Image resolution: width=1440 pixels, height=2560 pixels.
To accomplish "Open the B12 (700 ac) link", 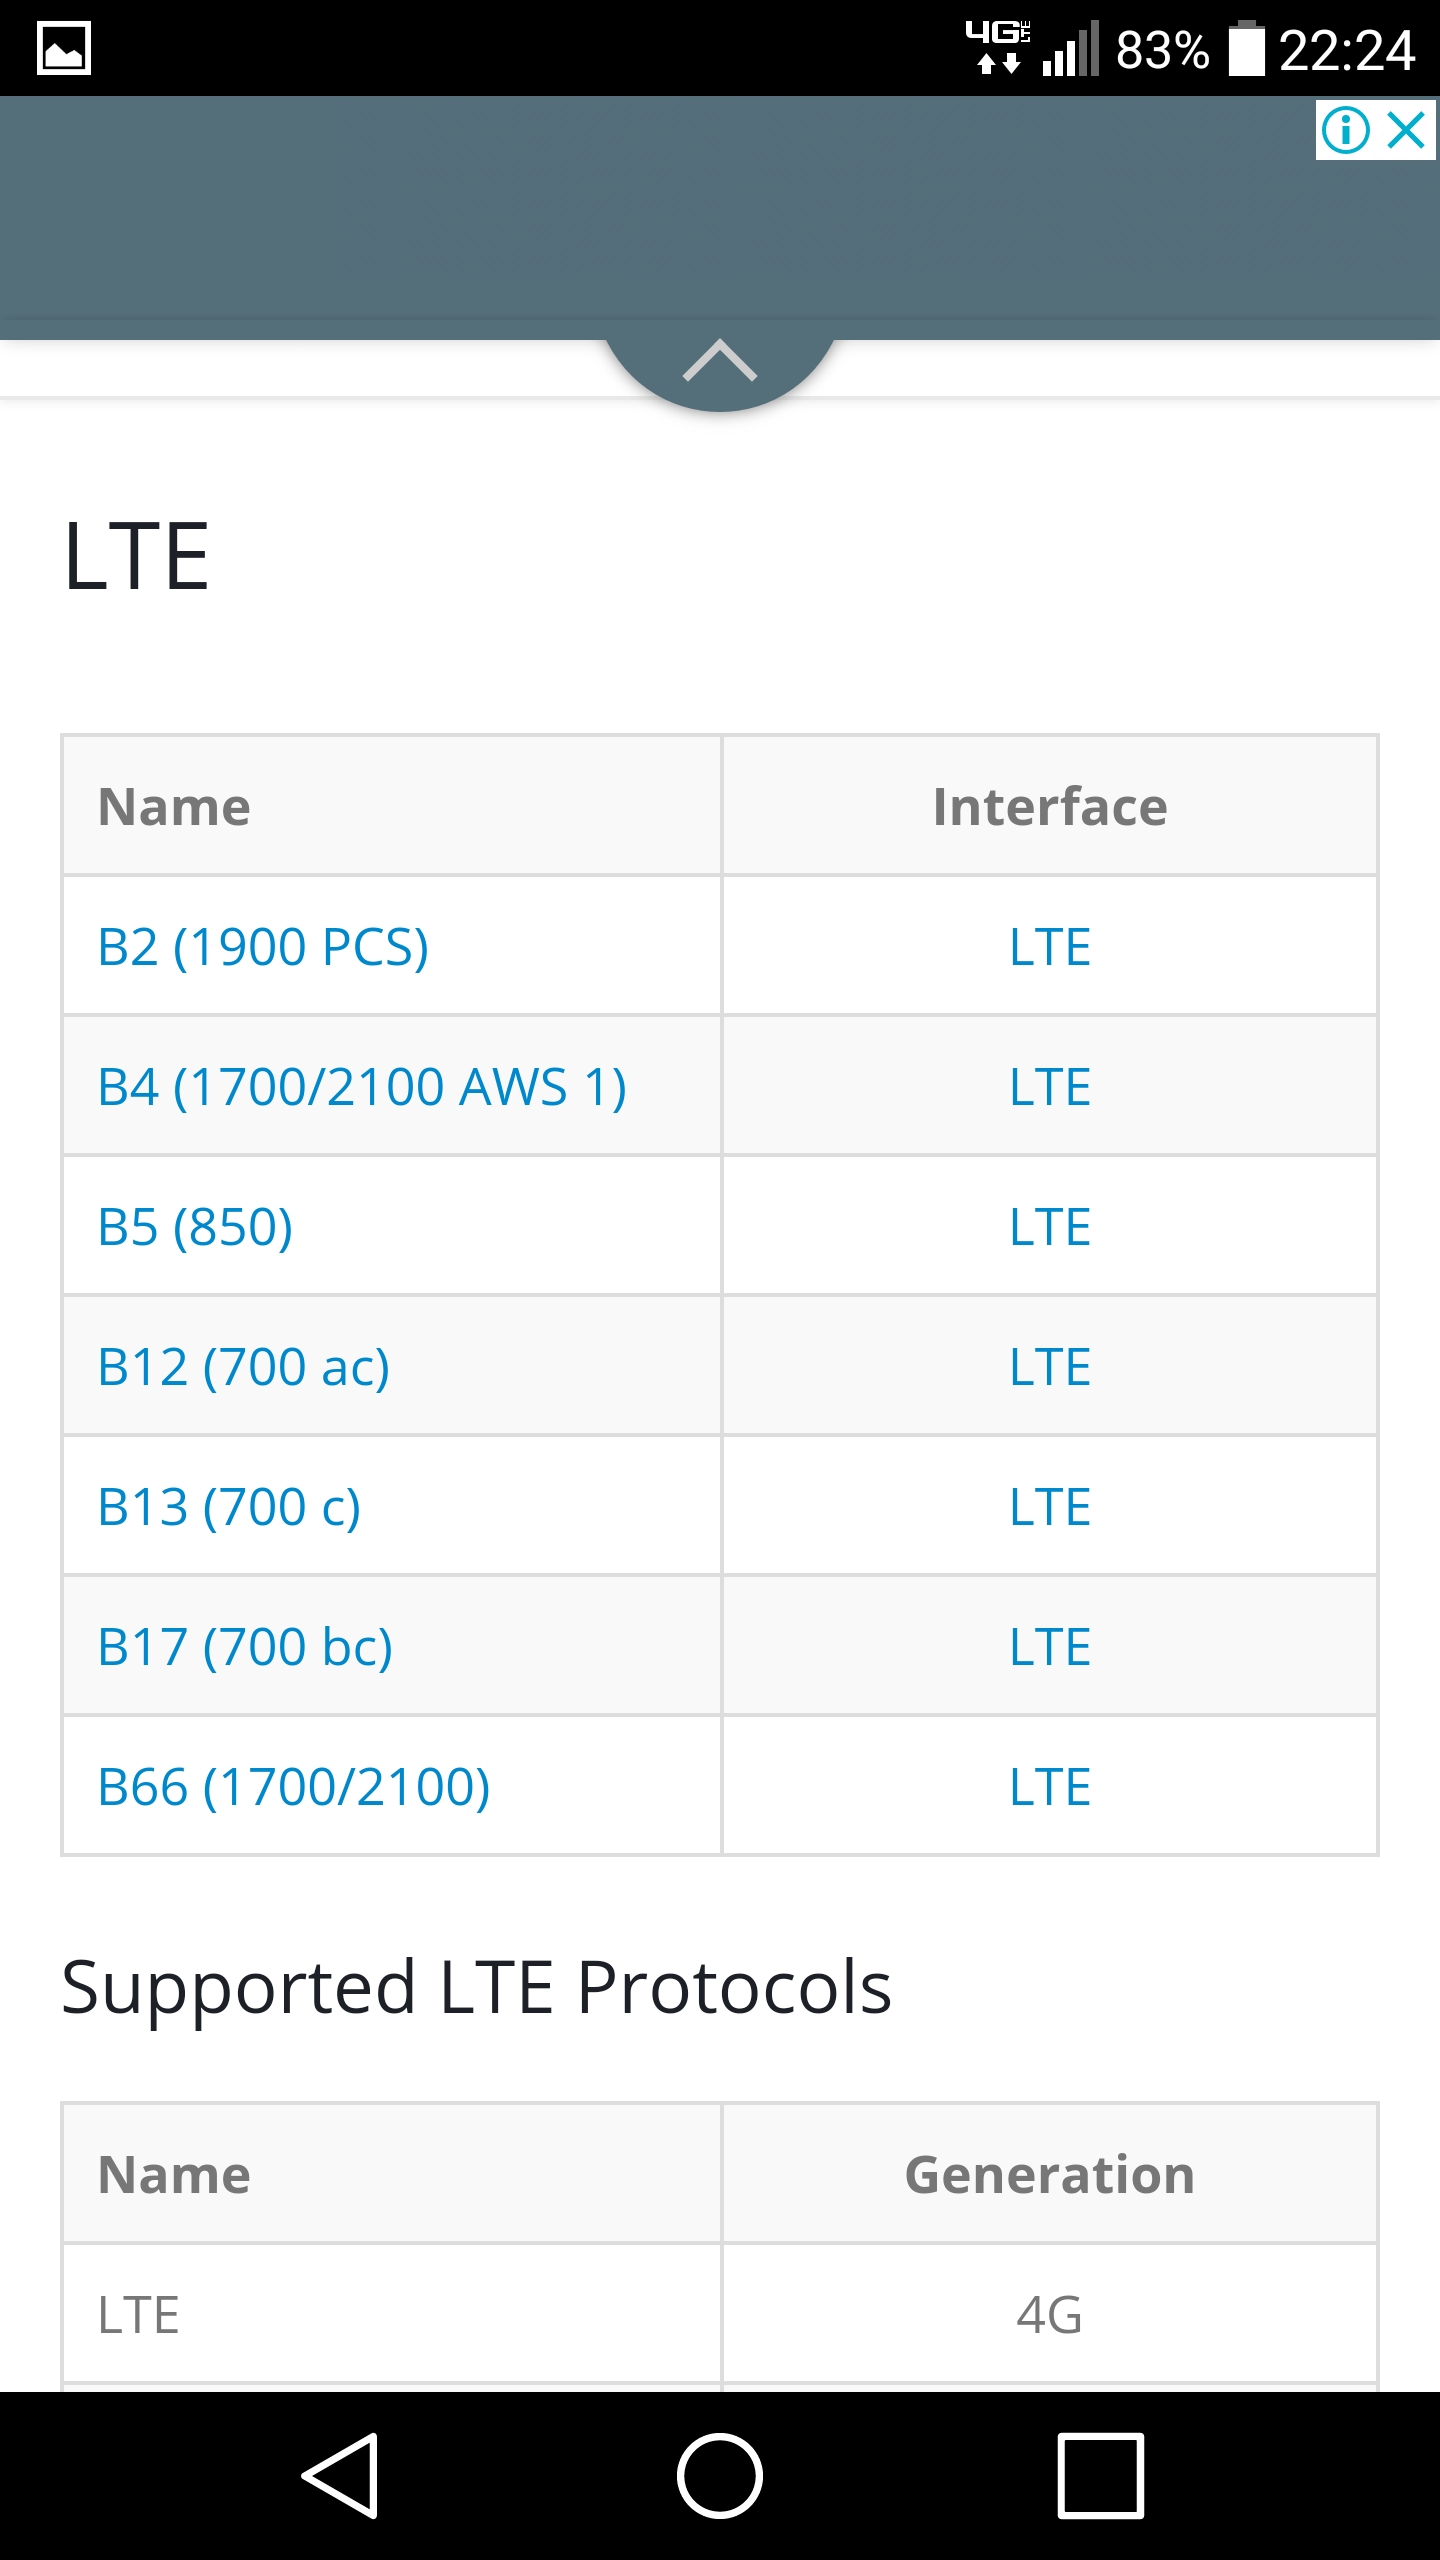I will 244,1366.
